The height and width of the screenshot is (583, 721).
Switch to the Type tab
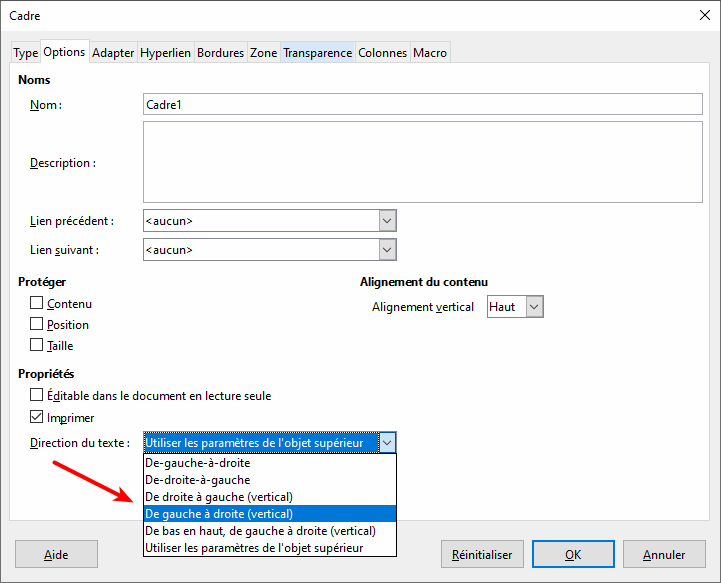tap(25, 53)
